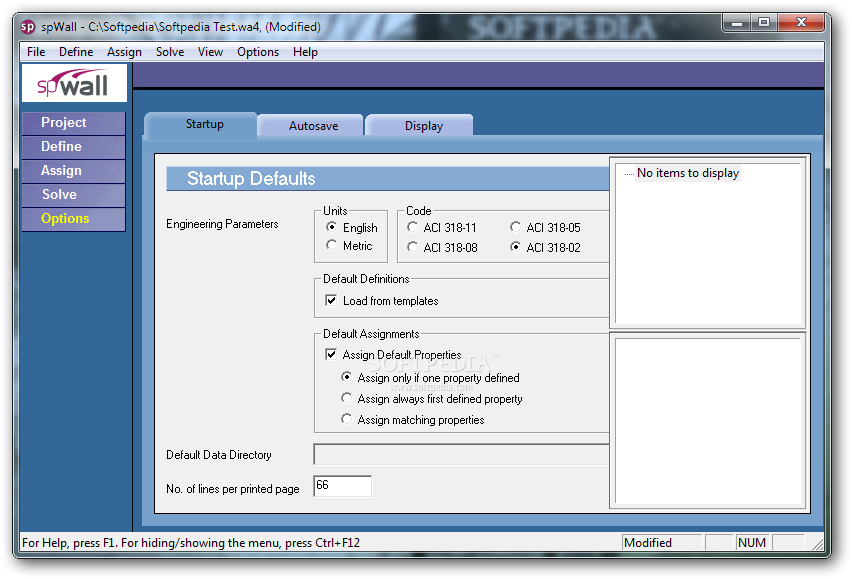Select the Assign sidebar button
The height and width of the screenshot is (579, 852).
(74, 171)
